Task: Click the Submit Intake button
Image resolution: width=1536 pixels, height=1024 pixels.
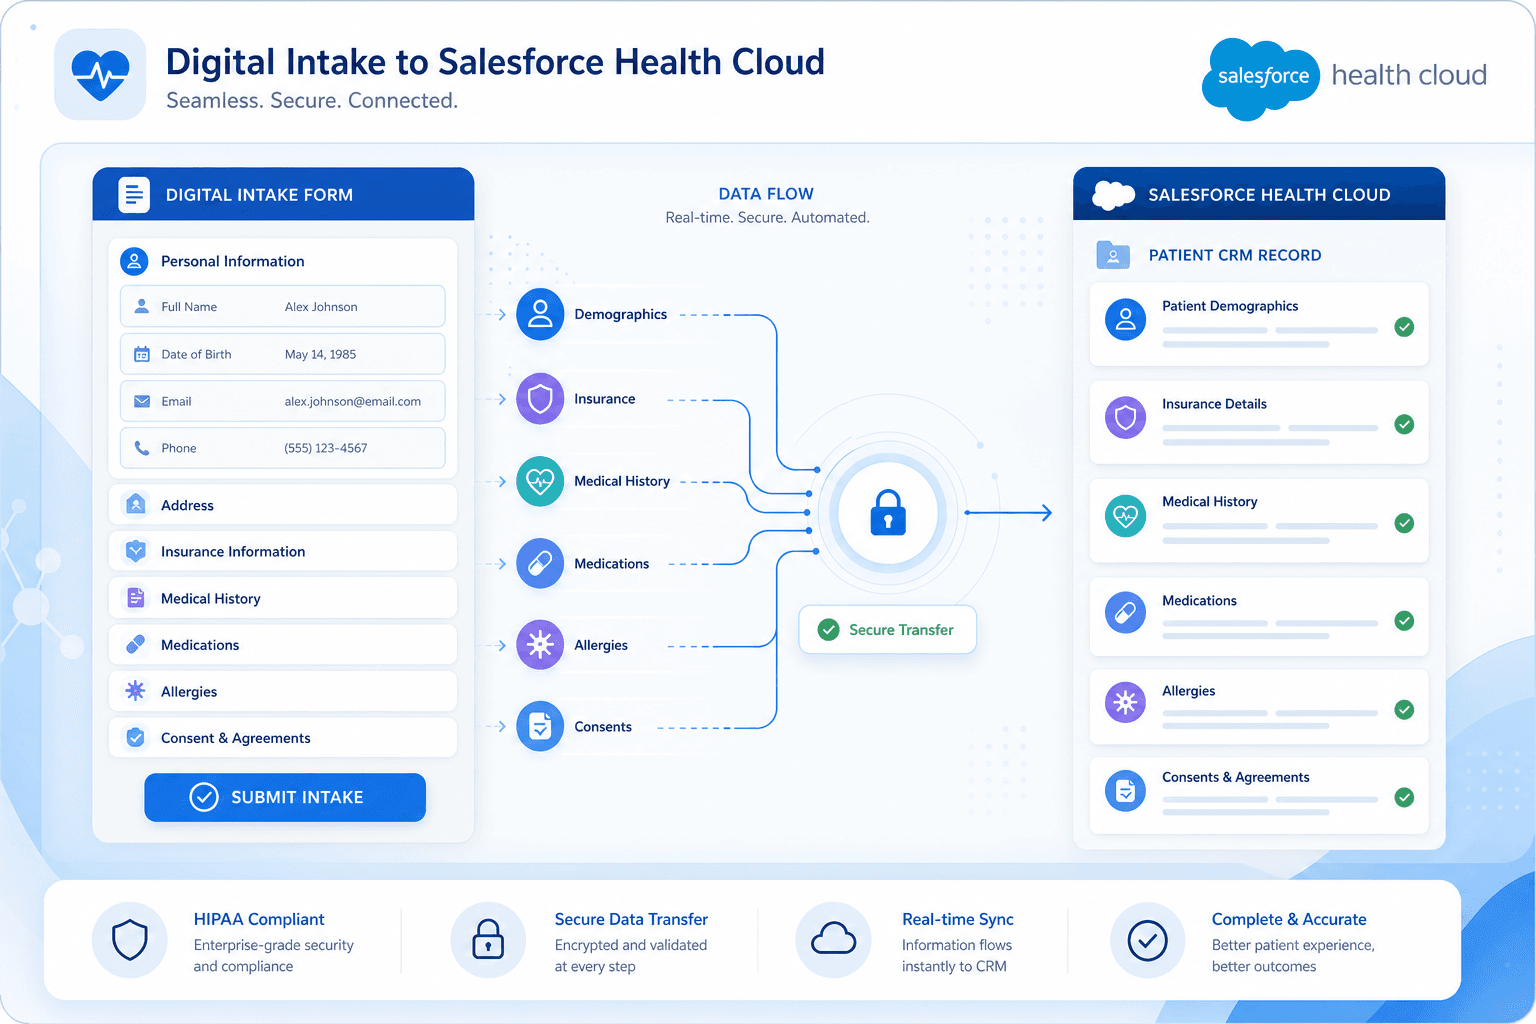Action: [285, 797]
